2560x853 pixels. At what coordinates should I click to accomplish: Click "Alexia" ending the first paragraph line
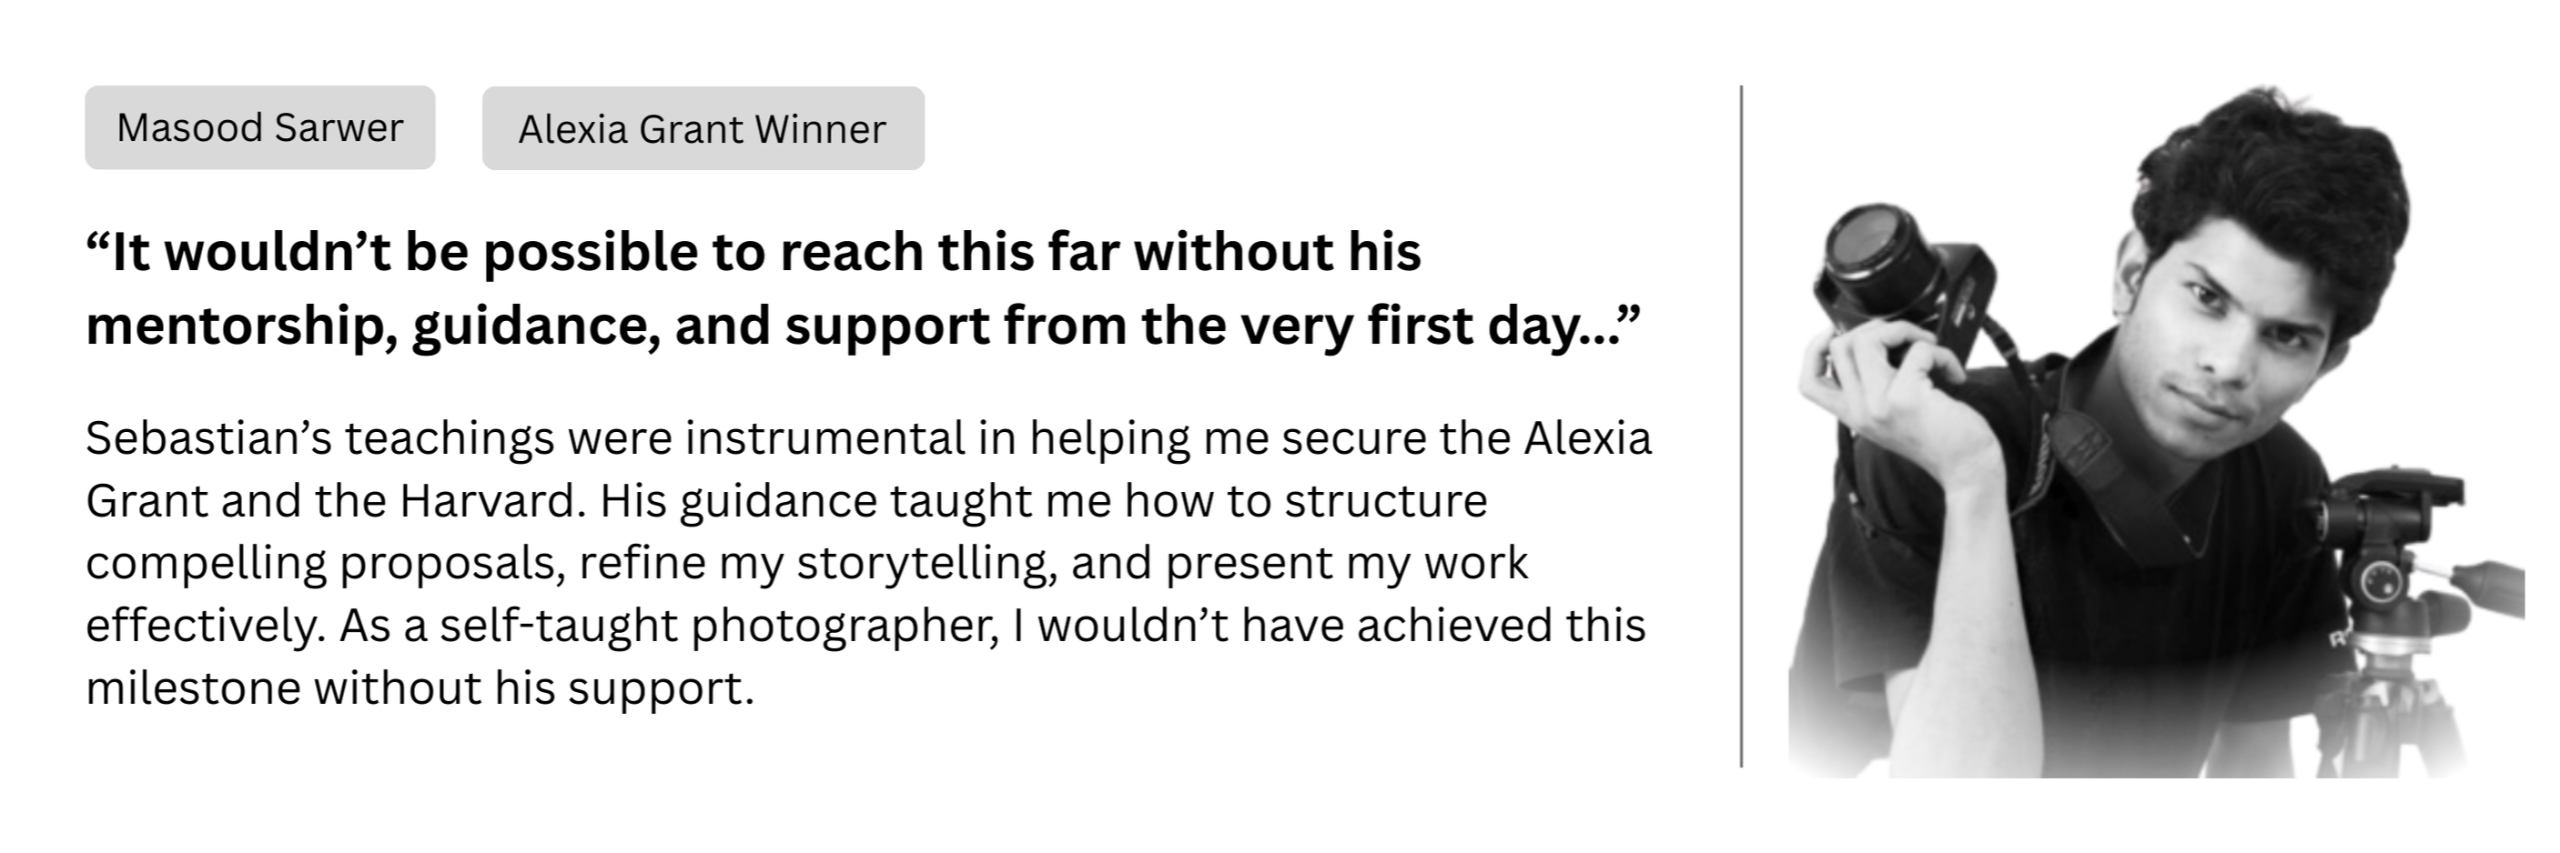pos(1587,438)
